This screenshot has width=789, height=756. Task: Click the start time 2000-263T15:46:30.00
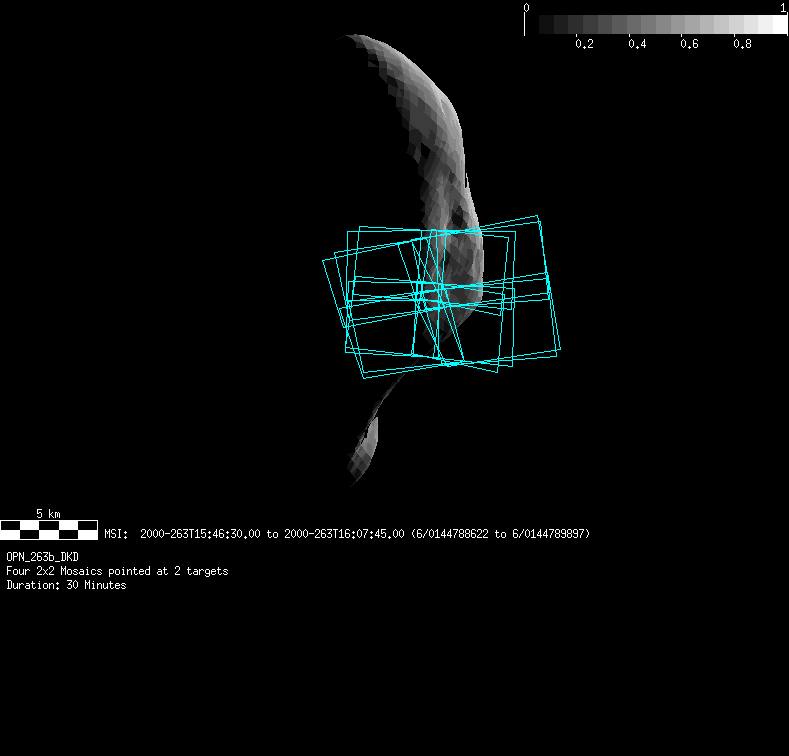point(201,534)
